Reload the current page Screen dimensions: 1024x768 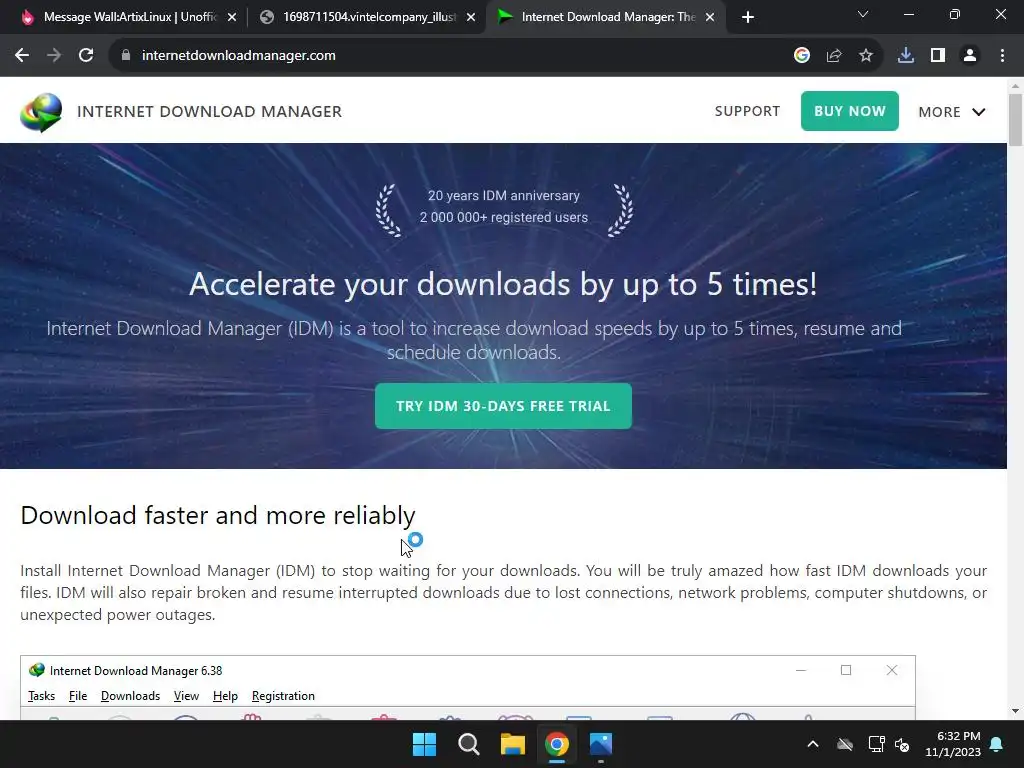click(x=86, y=56)
